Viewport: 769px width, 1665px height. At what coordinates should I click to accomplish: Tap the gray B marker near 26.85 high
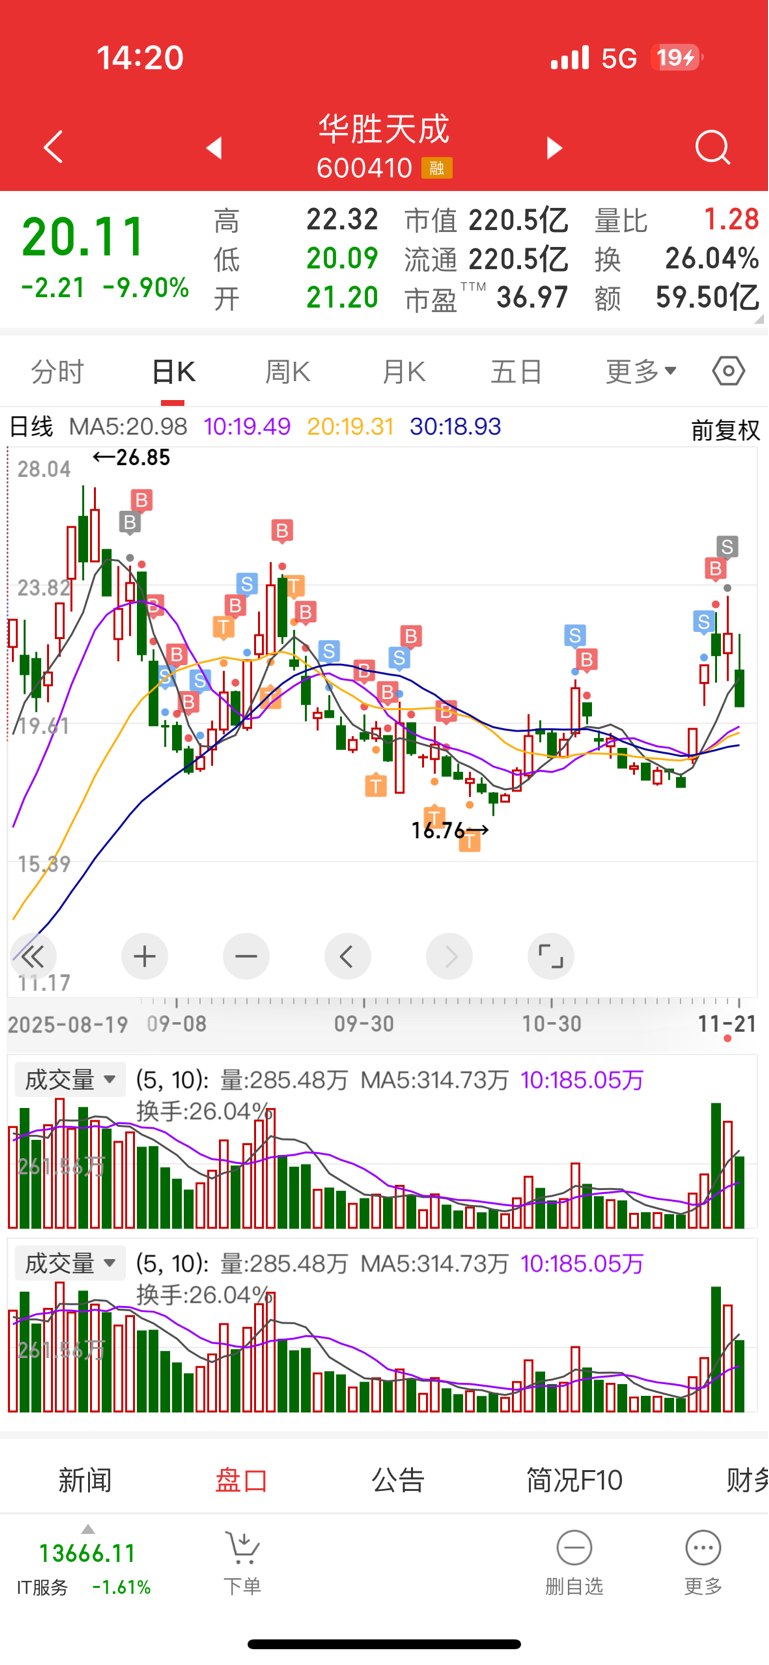[x=129, y=521]
